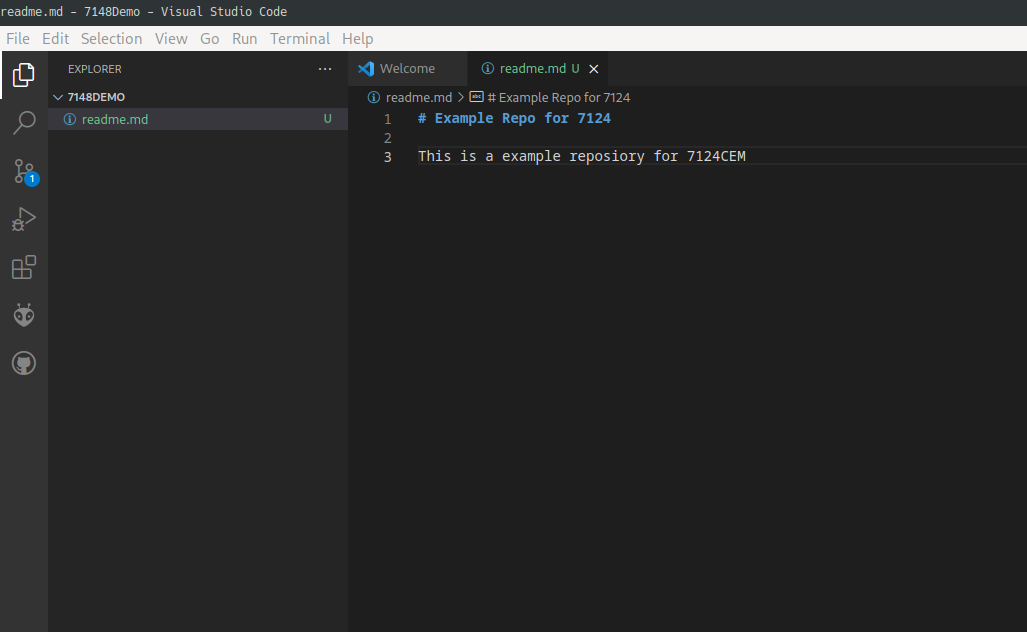Open the Explorer view in activity bar
1027x632 pixels.
(x=24, y=75)
